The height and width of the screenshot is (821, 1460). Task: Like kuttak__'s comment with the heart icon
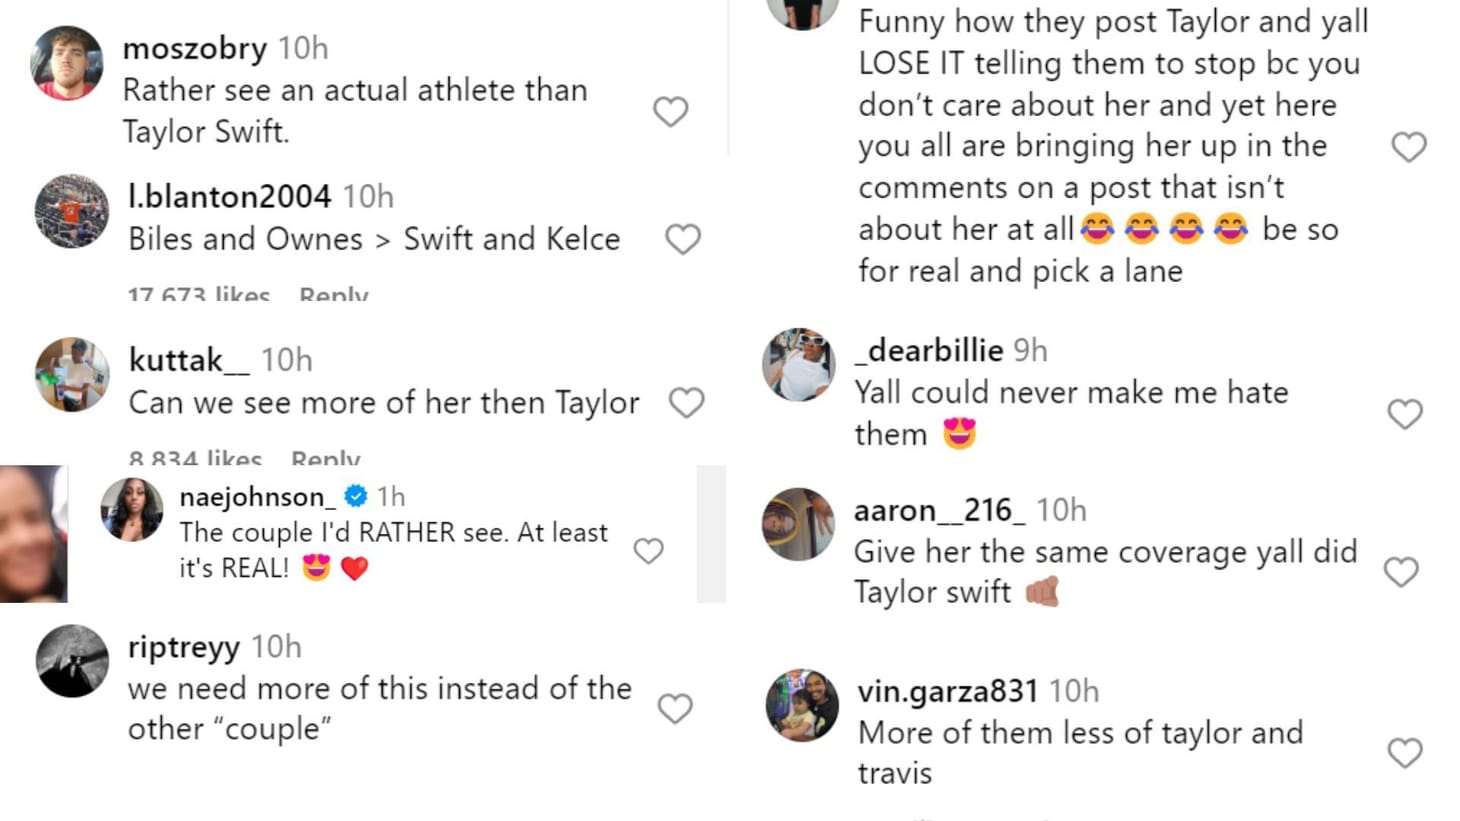pos(686,403)
